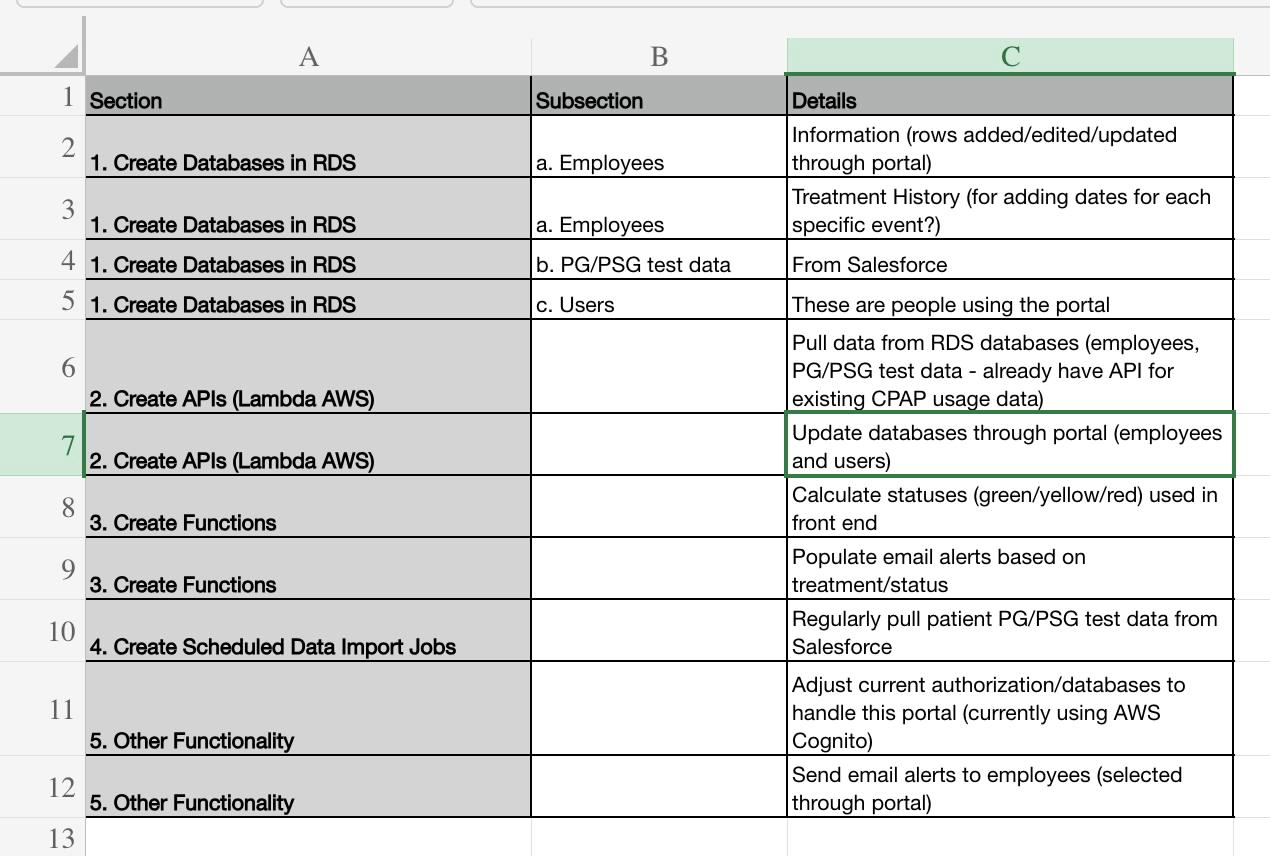Click the 'Section' header cell

pyautogui.click(x=308, y=100)
